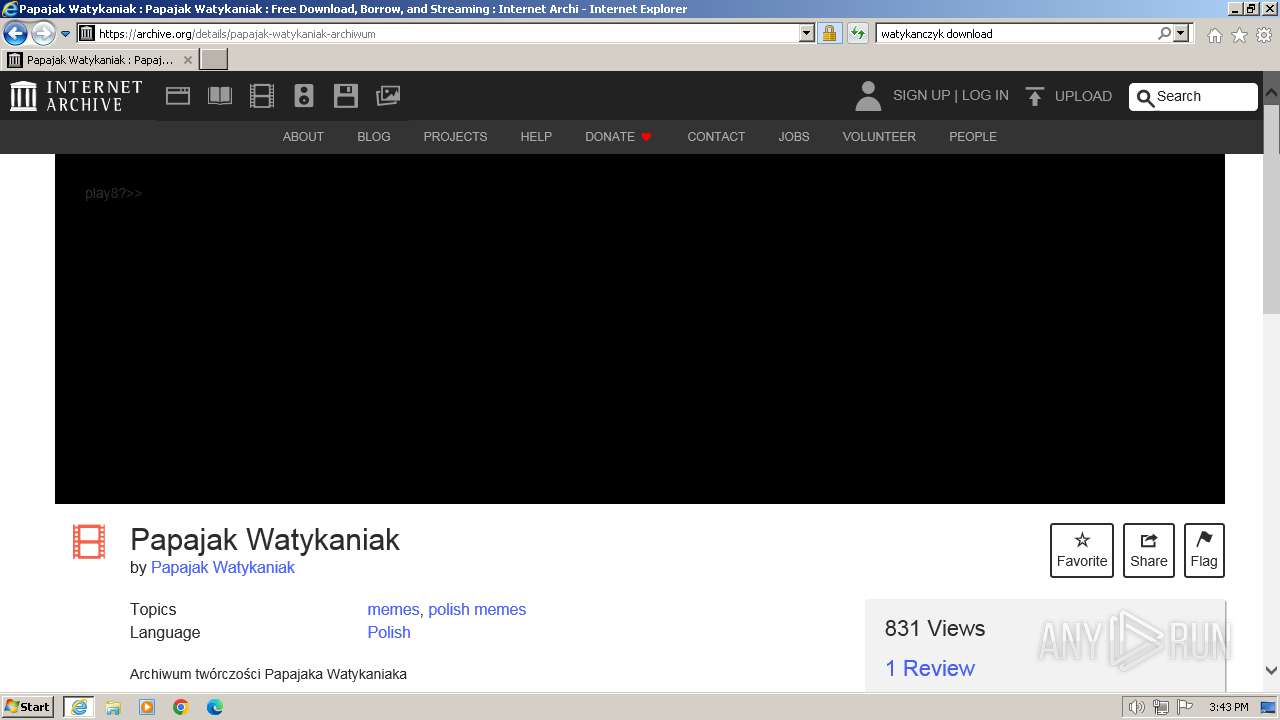Open the ABOUT menu item
1280x720 pixels.
303,136
